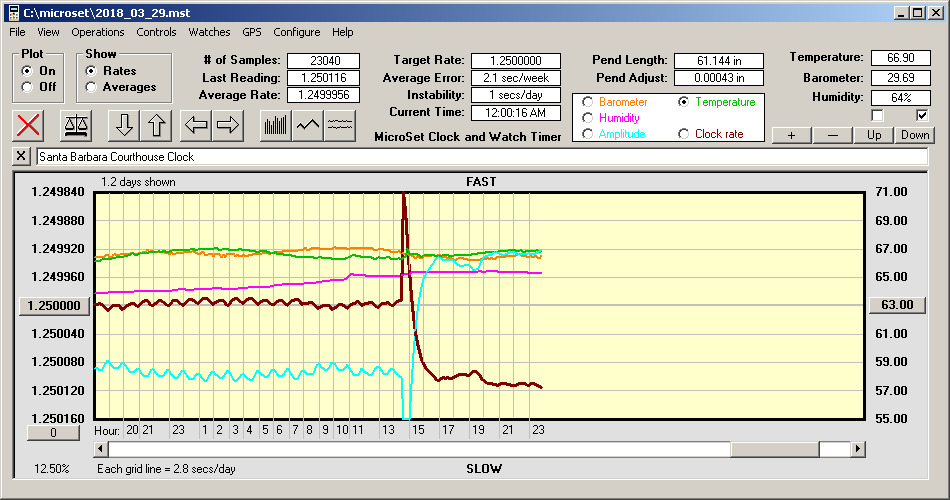Click the Barometer reading field
Screen dimensions: 950x500
(x=900, y=78)
